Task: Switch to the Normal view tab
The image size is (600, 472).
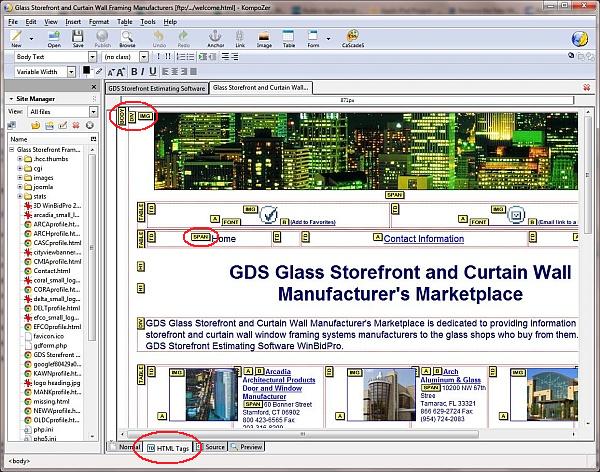Action: click(x=125, y=447)
